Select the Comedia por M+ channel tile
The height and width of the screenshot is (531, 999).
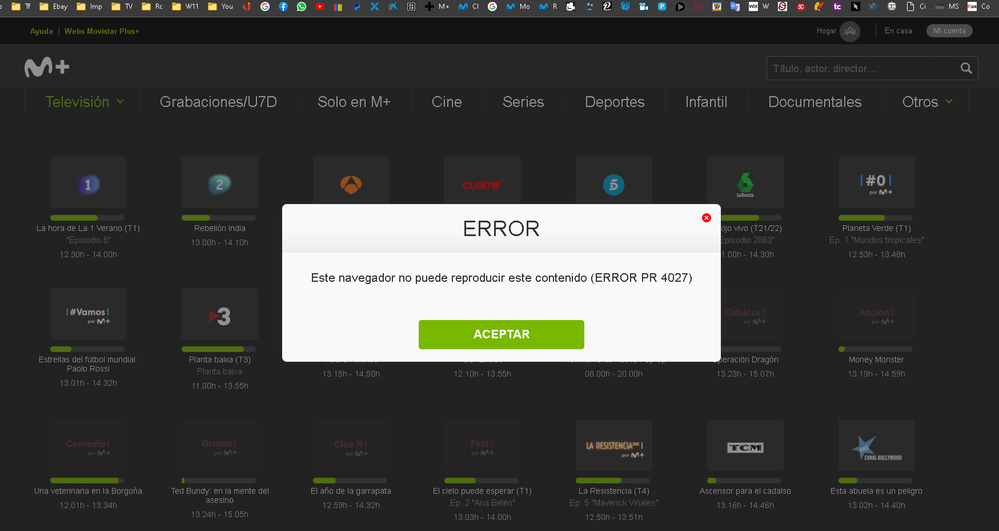[x=88, y=445]
